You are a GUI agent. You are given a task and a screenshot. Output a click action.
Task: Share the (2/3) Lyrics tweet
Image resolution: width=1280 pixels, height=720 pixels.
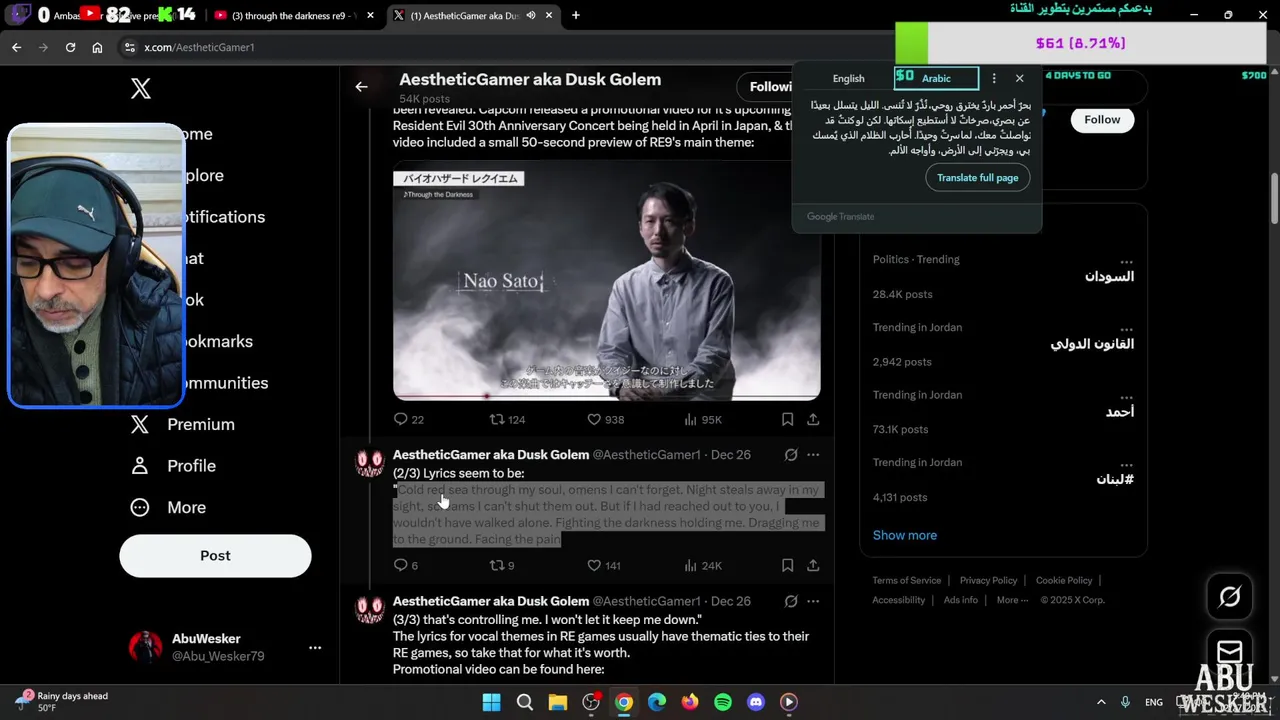coord(813,565)
